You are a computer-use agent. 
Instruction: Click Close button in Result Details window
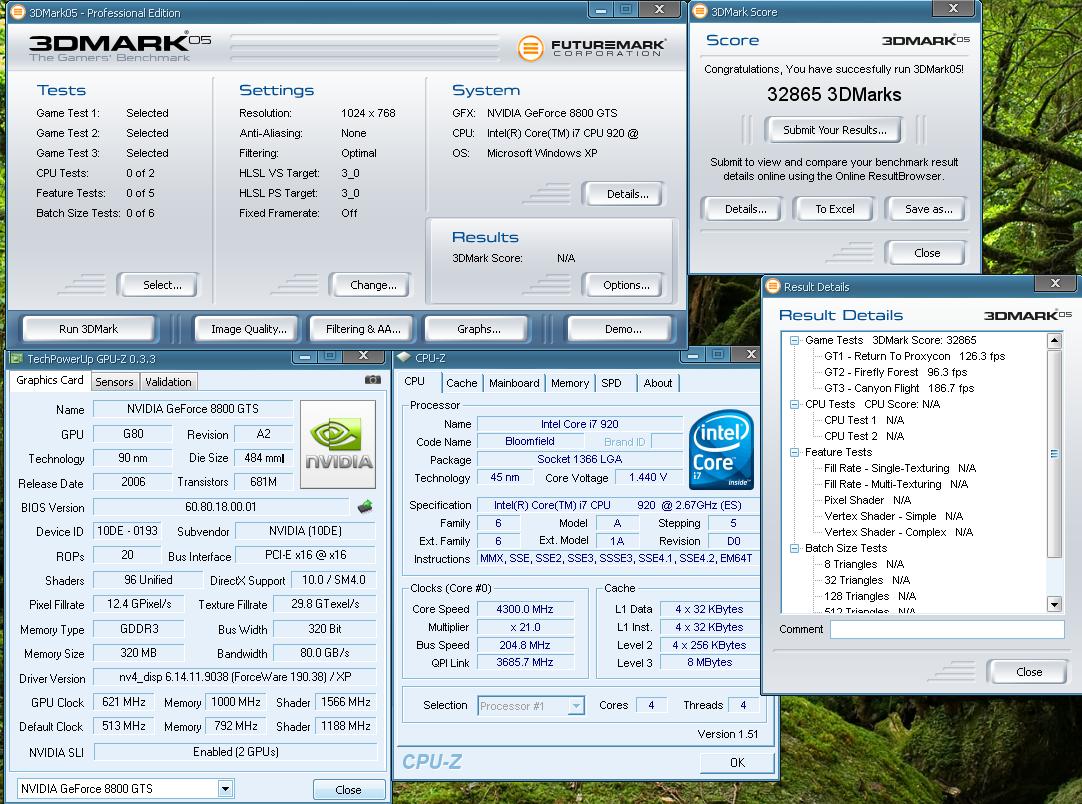click(1028, 672)
